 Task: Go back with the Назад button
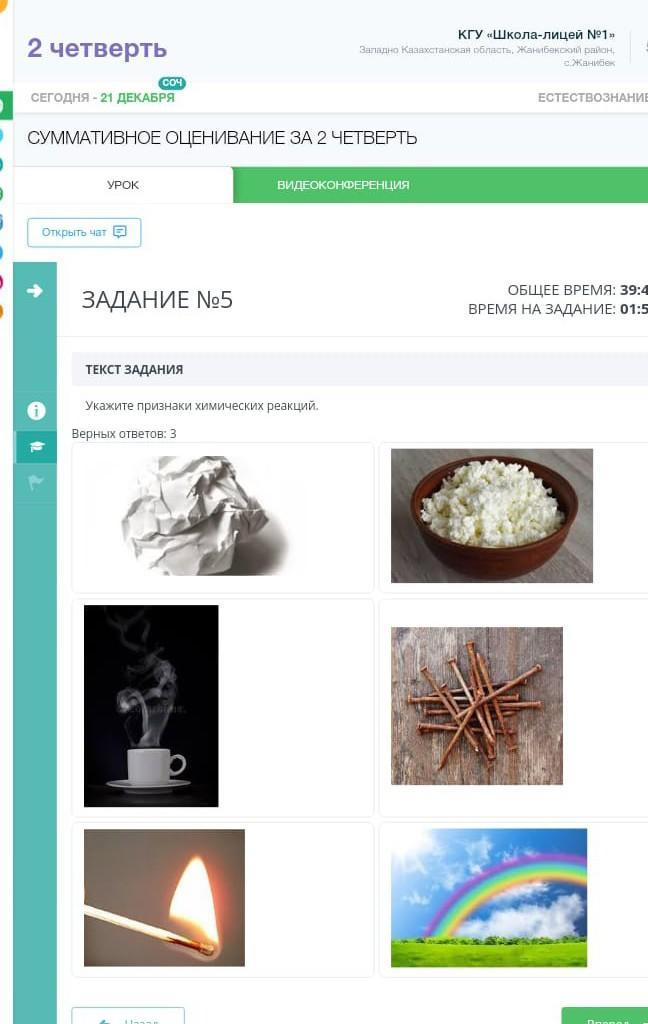click(x=128, y=1016)
